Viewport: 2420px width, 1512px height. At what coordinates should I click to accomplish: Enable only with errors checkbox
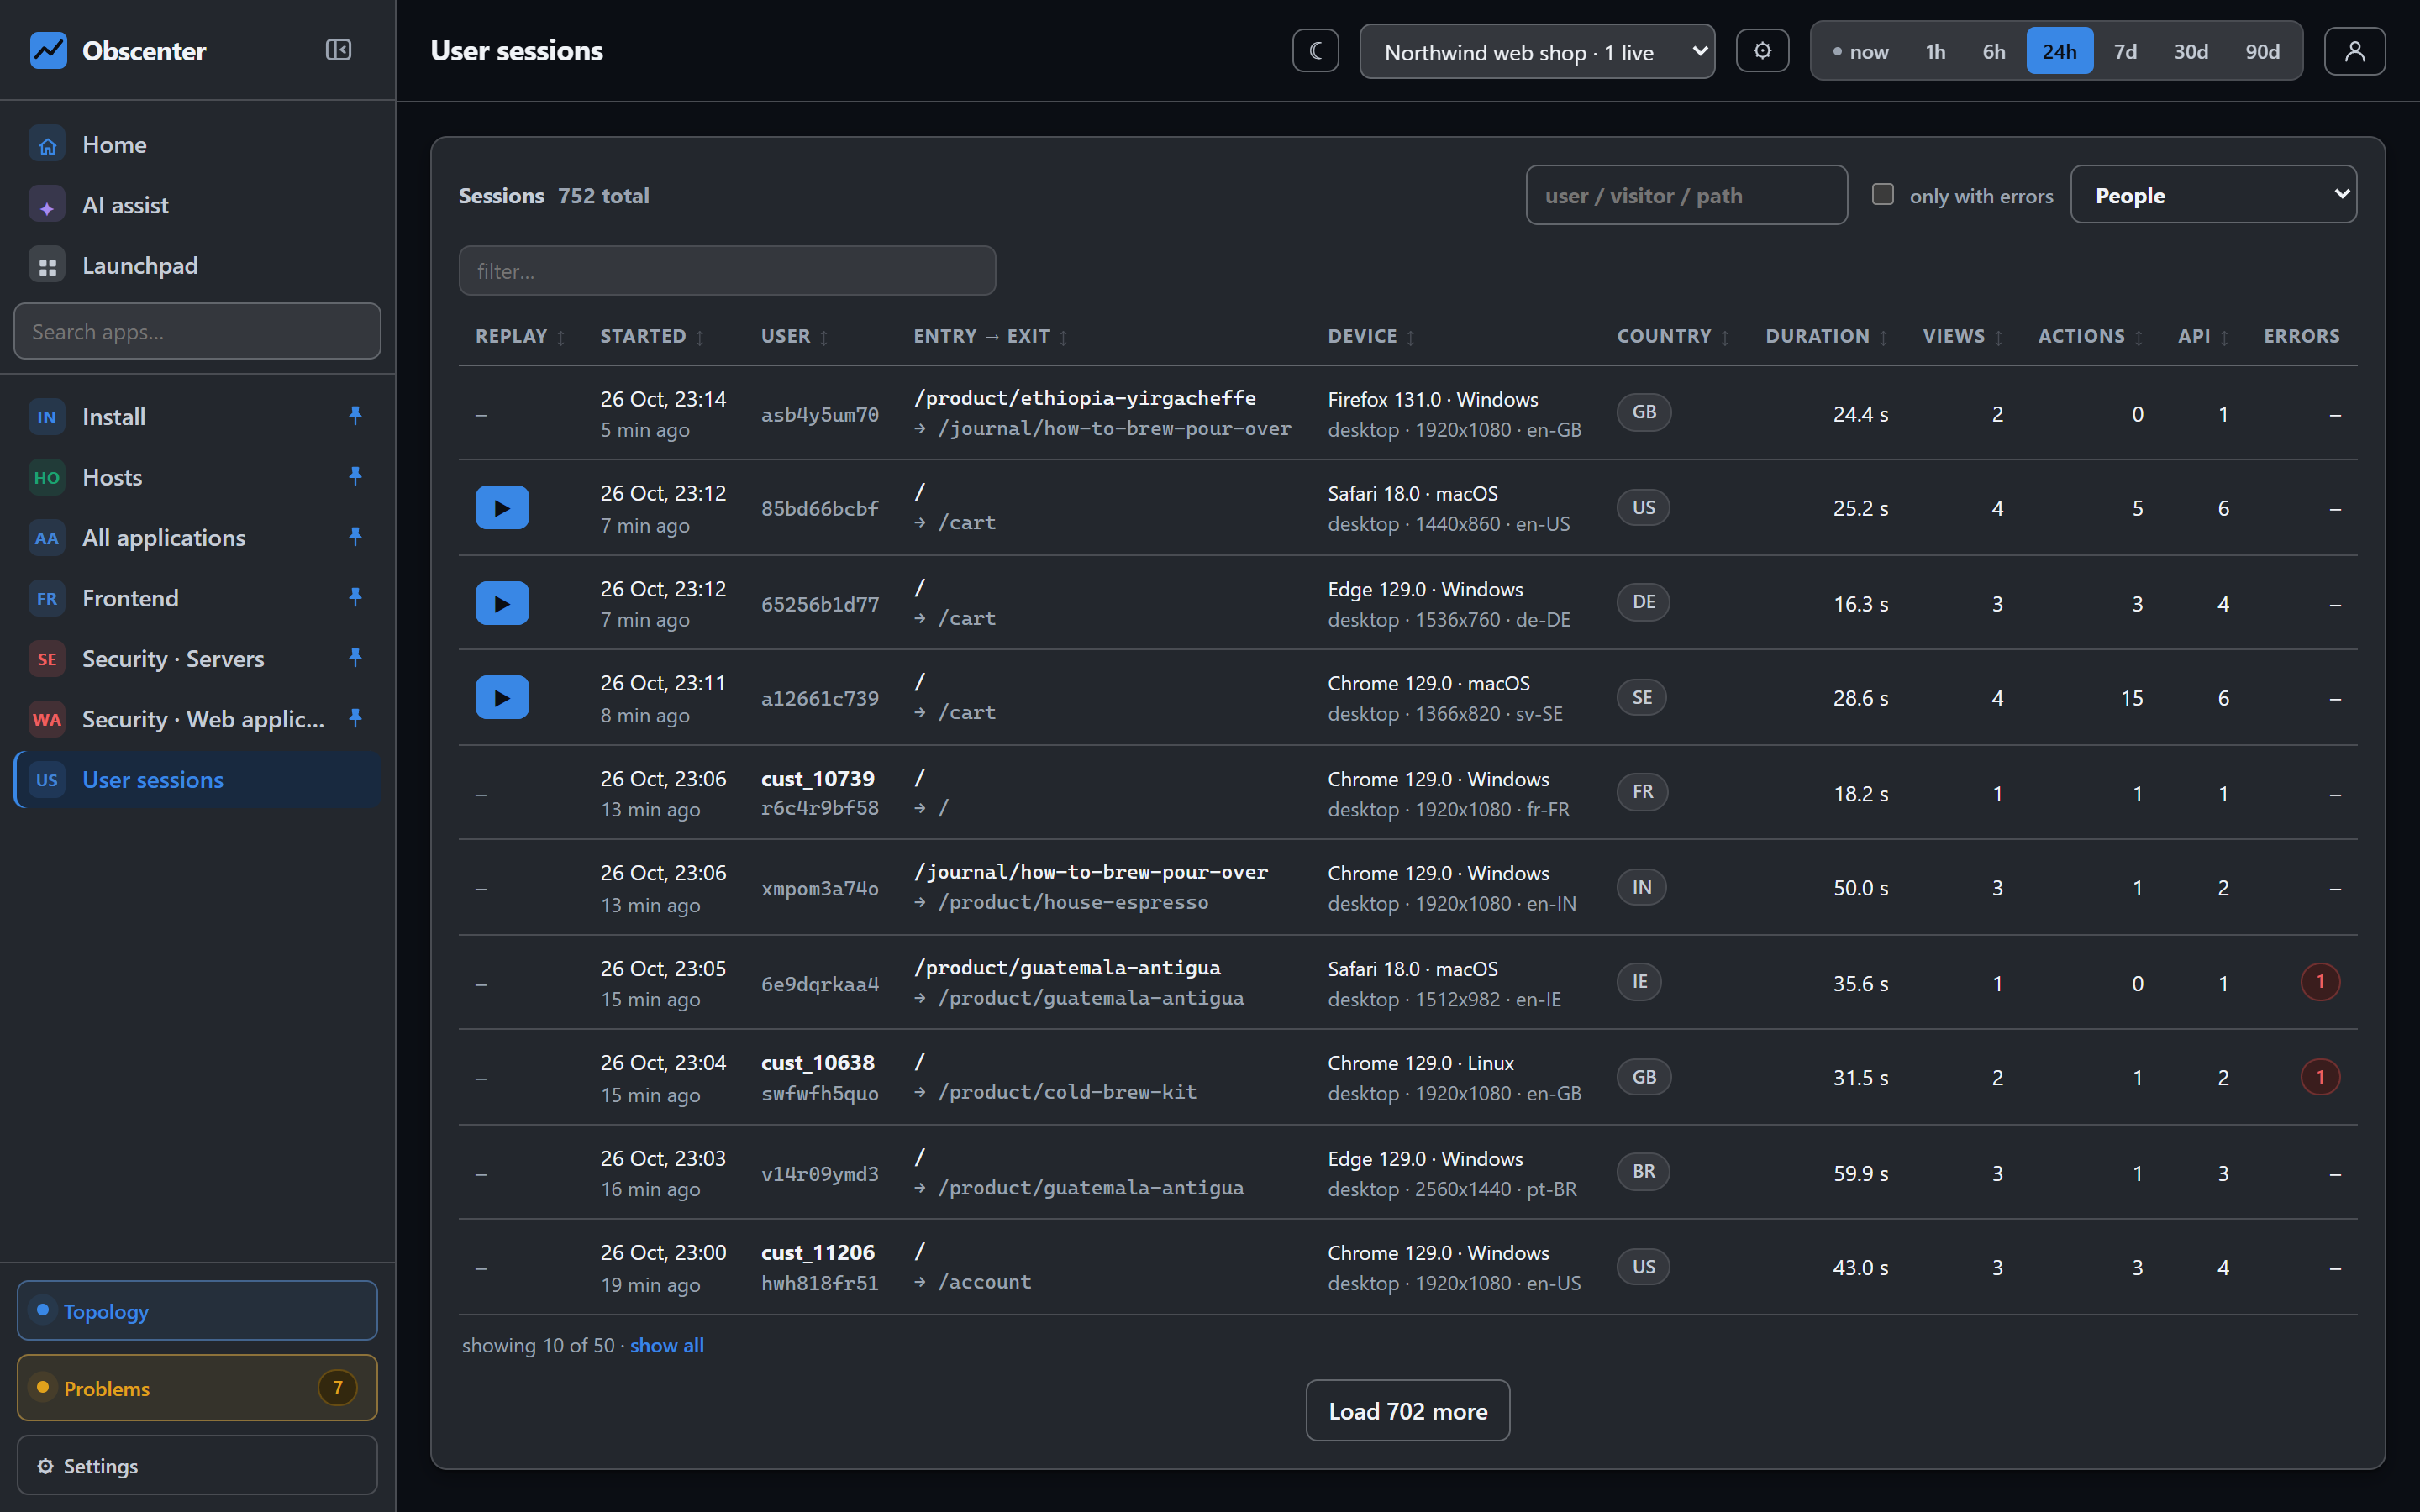pyautogui.click(x=1883, y=194)
